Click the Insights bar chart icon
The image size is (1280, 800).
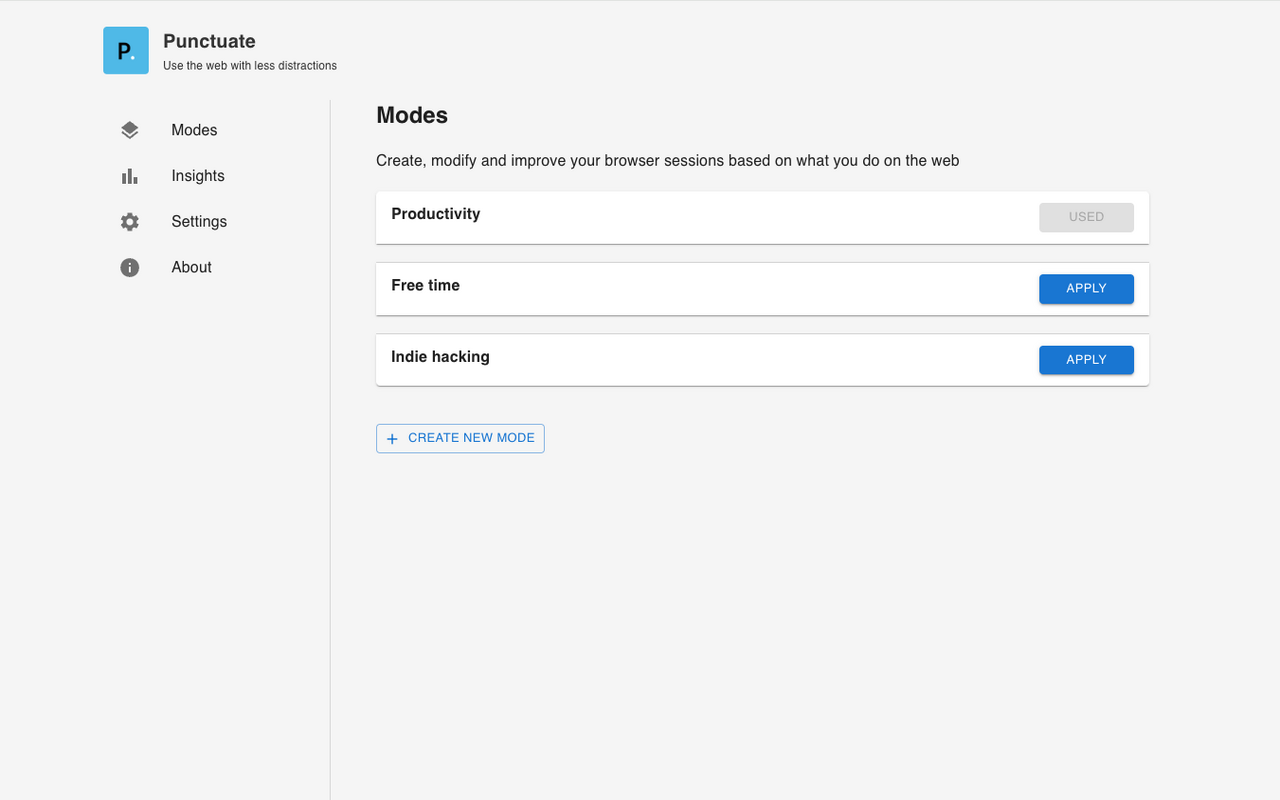pyautogui.click(x=130, y=176)
